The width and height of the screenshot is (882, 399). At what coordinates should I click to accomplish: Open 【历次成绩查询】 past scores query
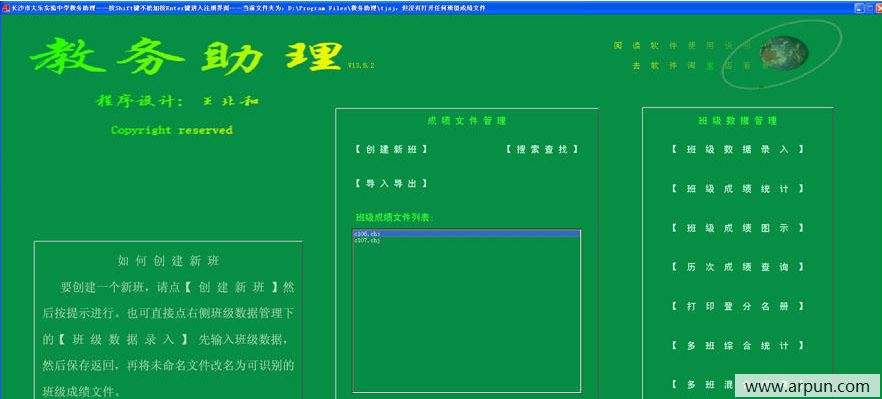point(737,267)
